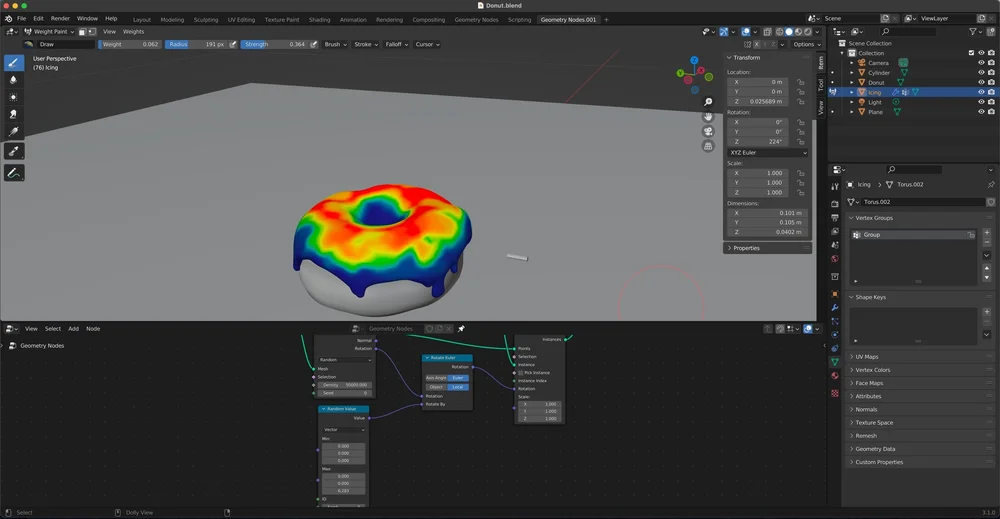Hide the Camera object in outliner
Screen dimensions: 1000x519
pyautogui.click(x=982, y=62)
